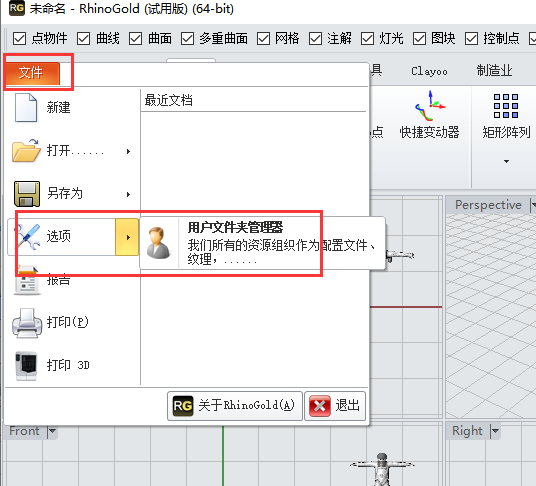
Task: Click the Print printer icon
Action: pyautogui.click(x=27, y=323)
